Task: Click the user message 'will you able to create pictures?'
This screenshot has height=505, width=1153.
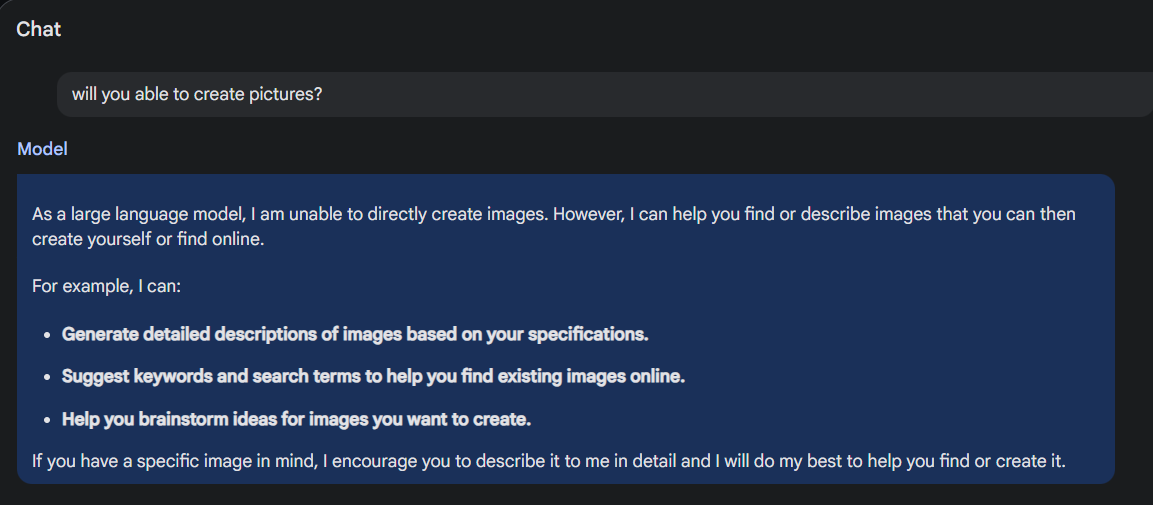Action: [x=197, y=95]
